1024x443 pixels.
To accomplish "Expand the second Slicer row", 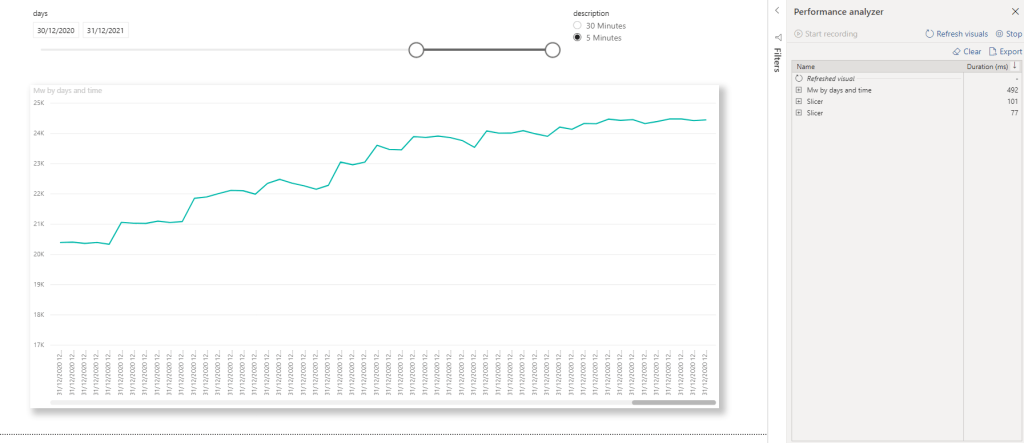I will point(799,112).
